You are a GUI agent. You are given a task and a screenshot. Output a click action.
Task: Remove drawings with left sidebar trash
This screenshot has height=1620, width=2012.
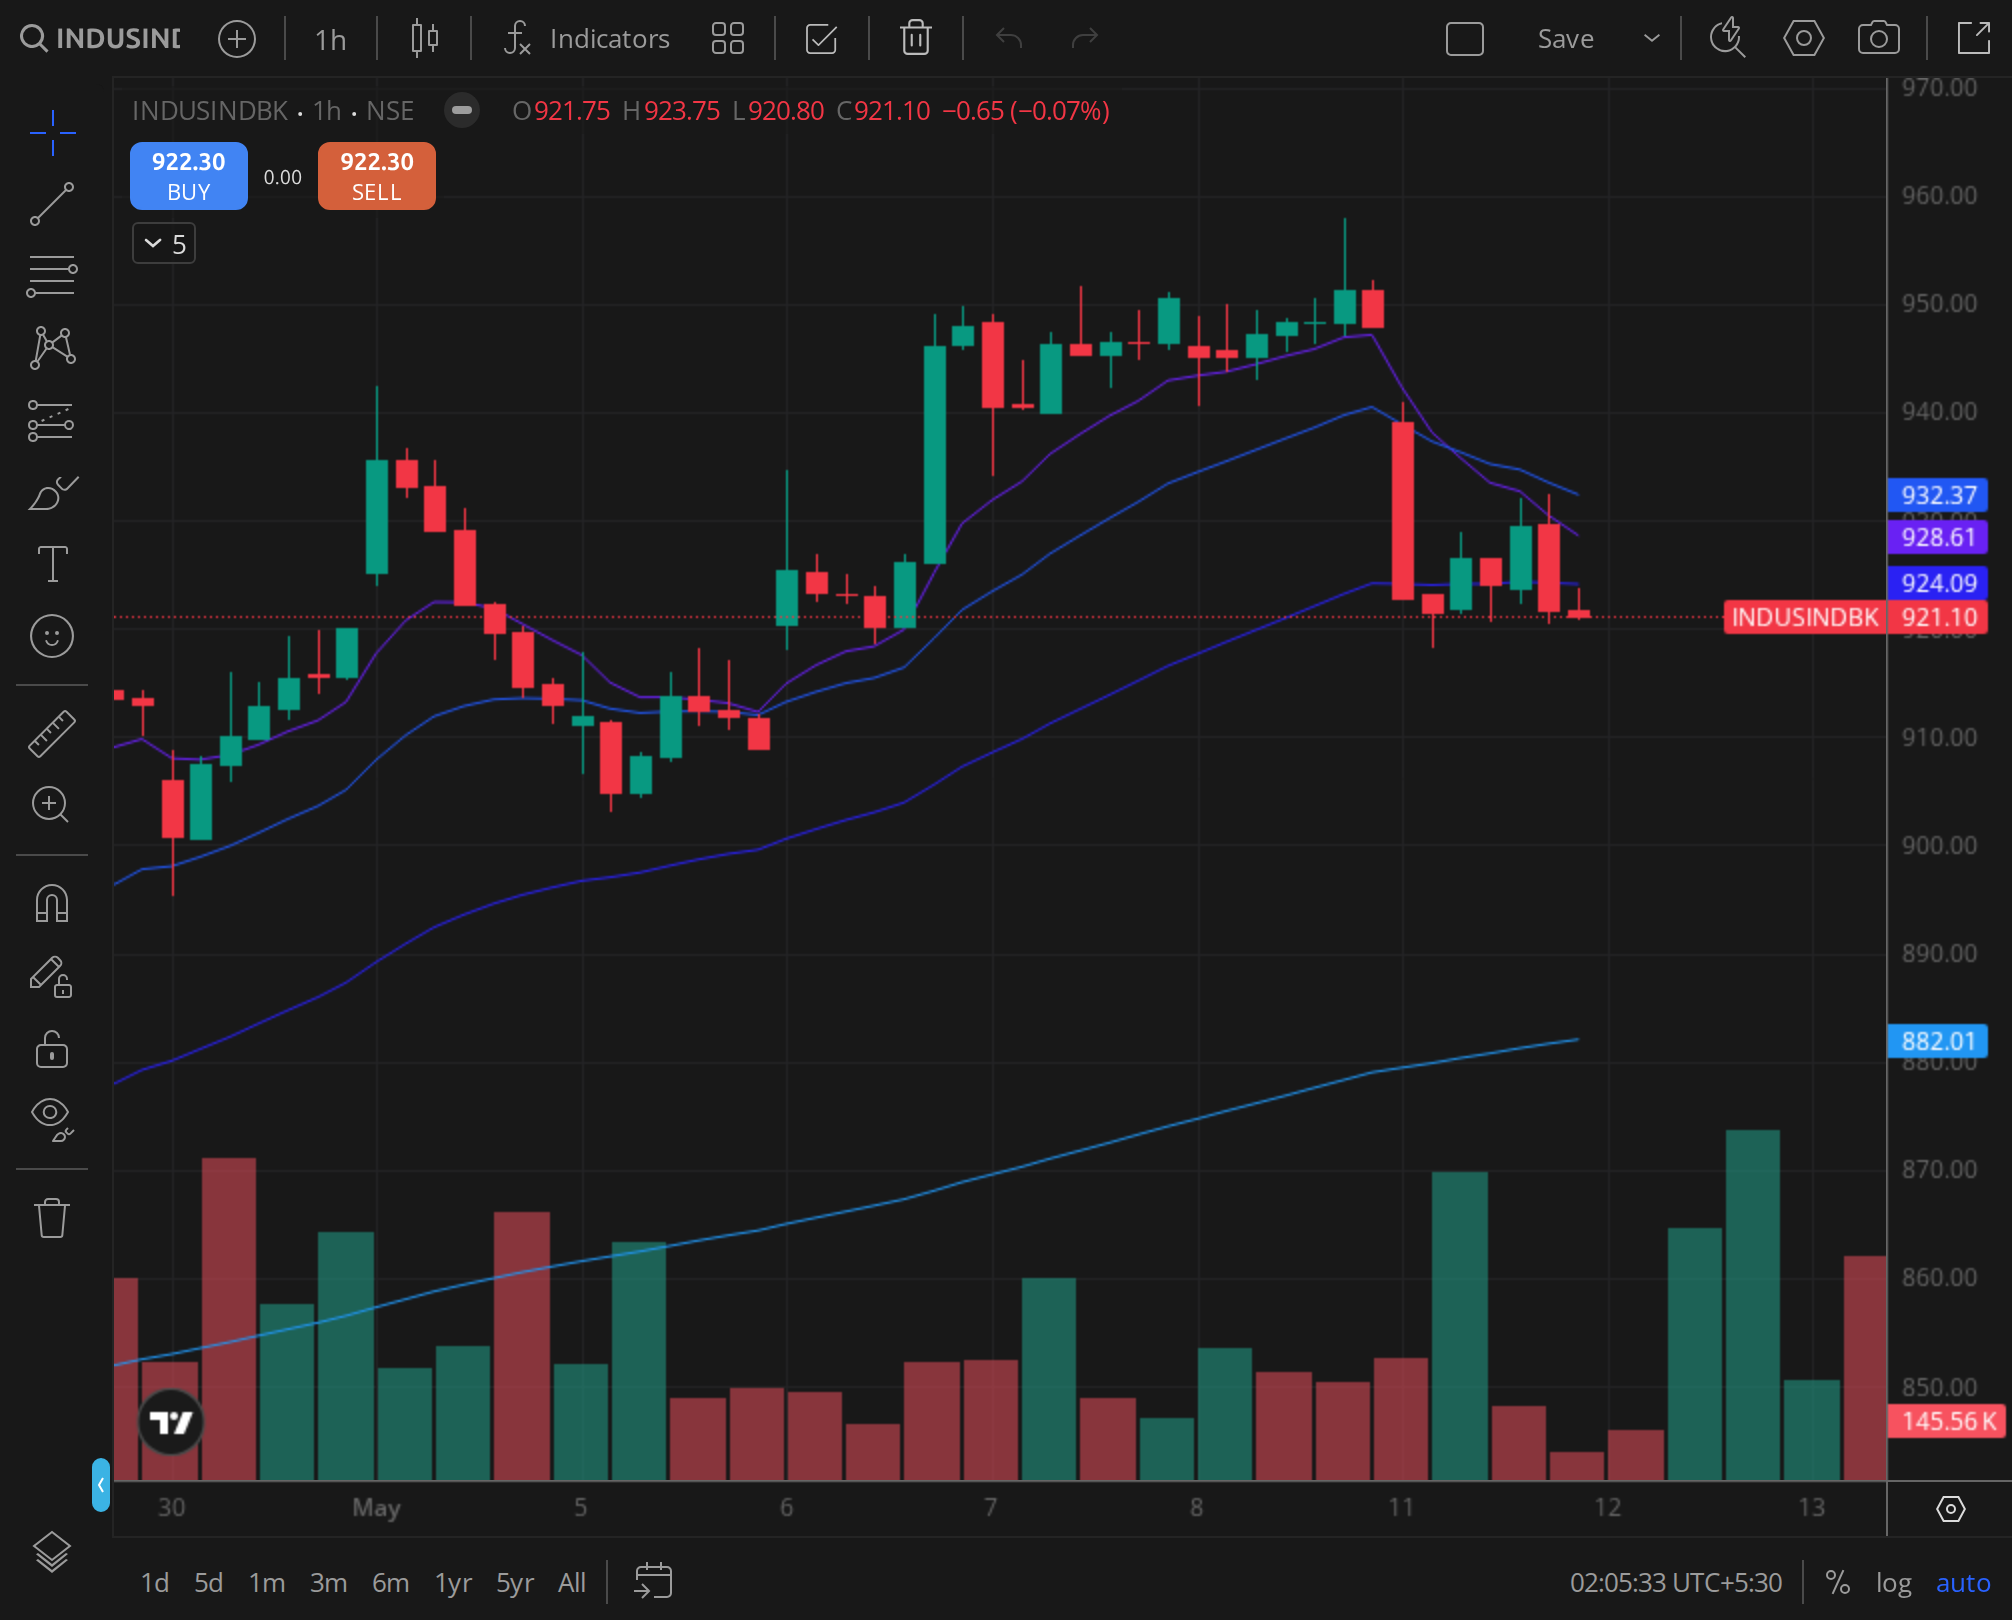pyautogui.click(x=52, y=1218)
